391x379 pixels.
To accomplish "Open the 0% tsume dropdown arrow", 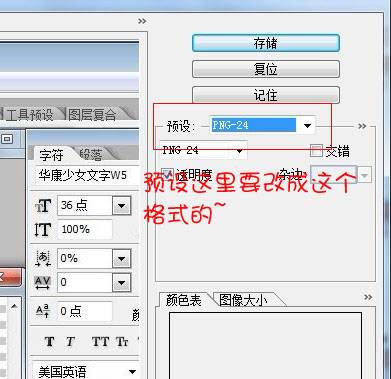I will point(121,259).
